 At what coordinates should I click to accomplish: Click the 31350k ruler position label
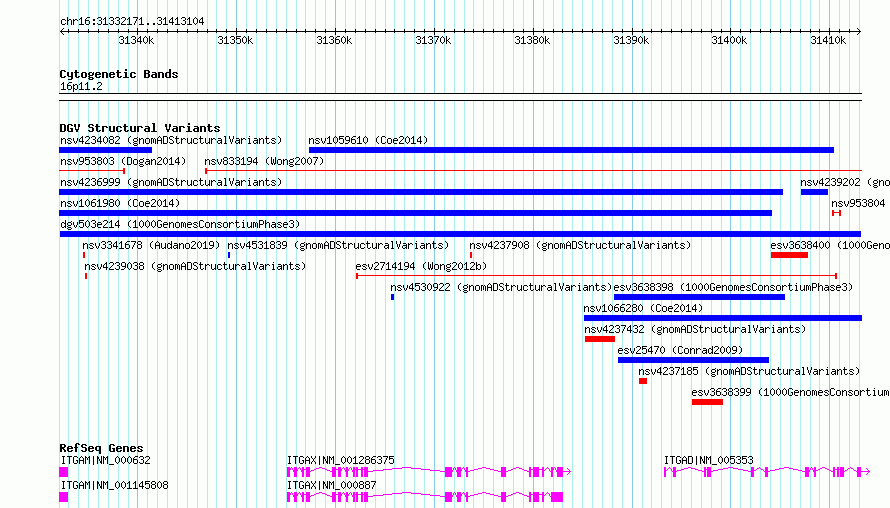(x=235, y=40)
